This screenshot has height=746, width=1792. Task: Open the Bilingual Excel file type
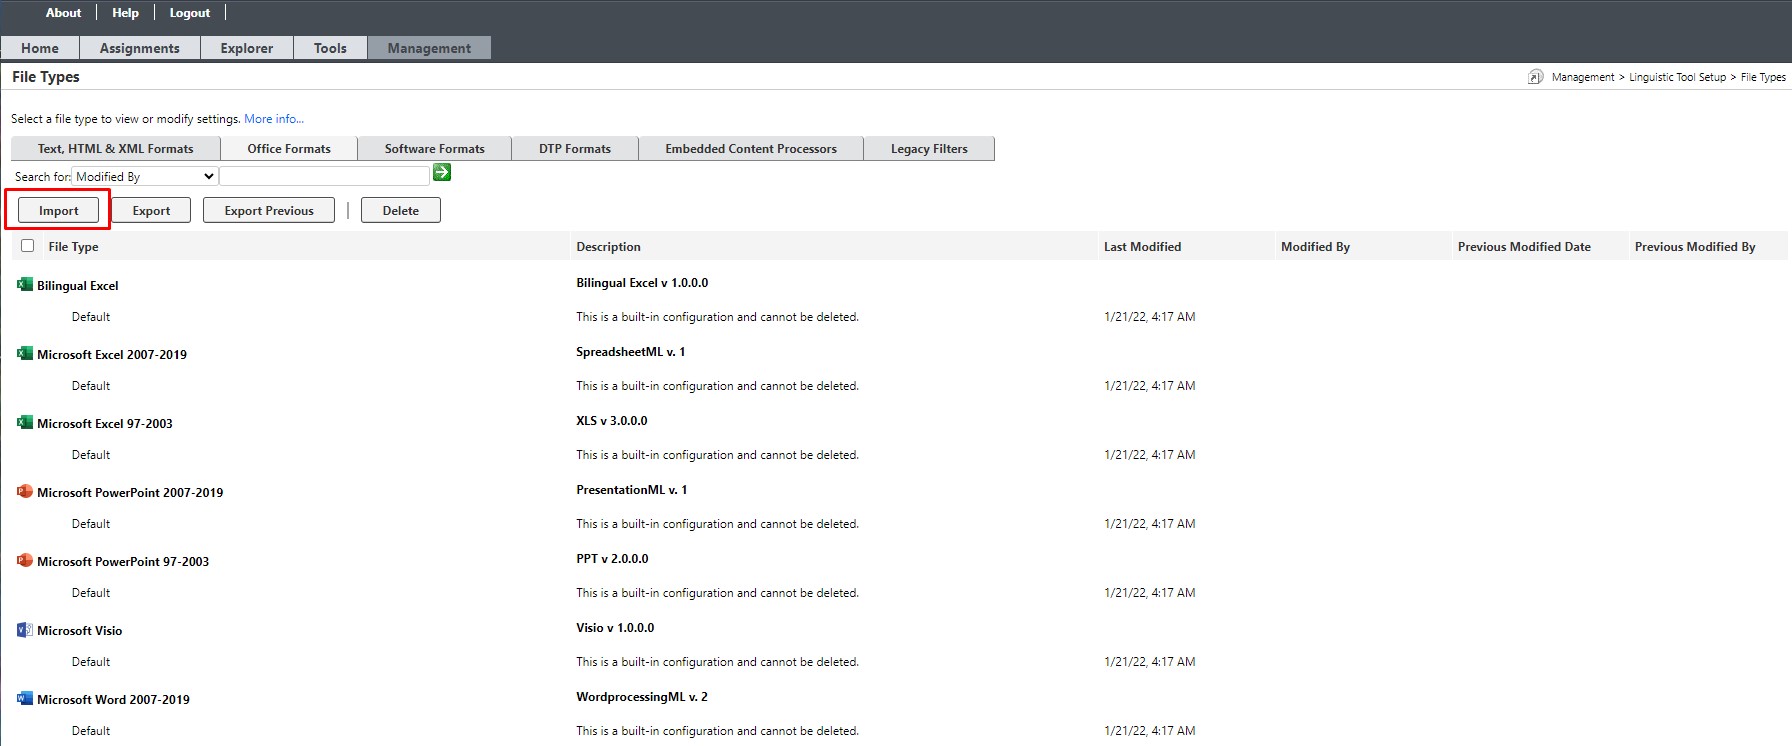(78, 286)
